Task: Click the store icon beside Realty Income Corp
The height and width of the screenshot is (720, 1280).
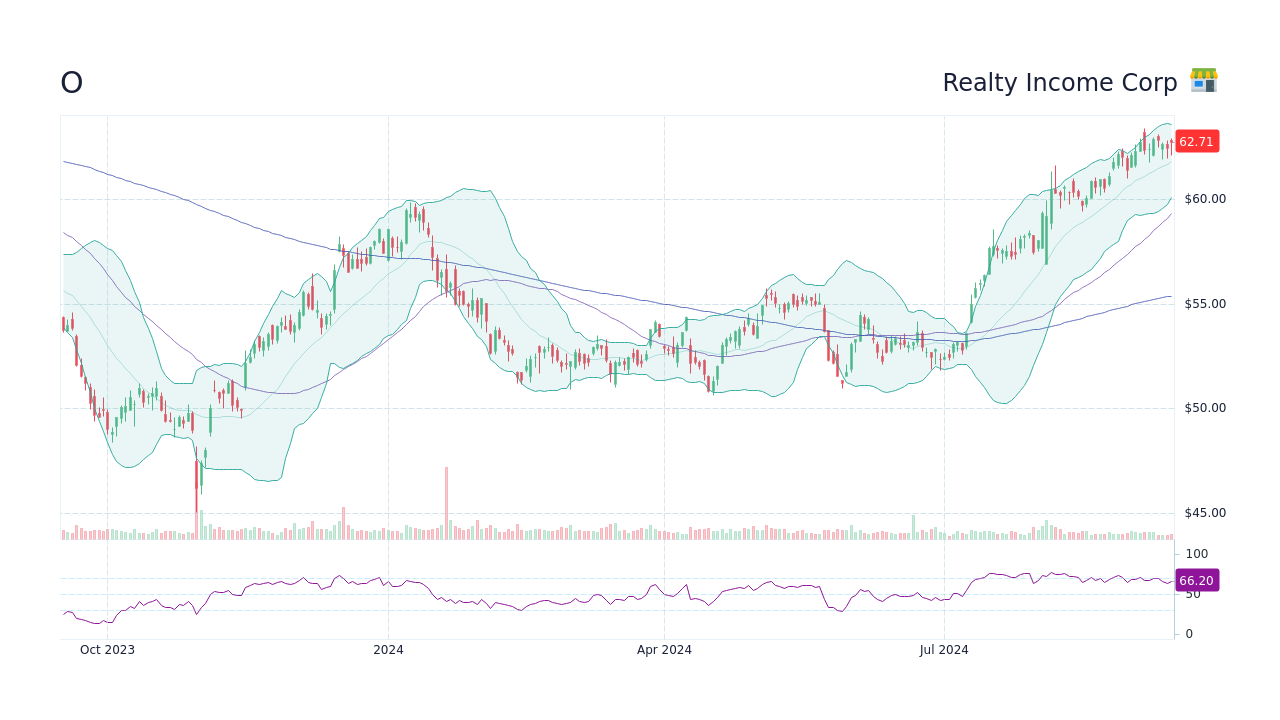Action: click(x=1204, y=81)
